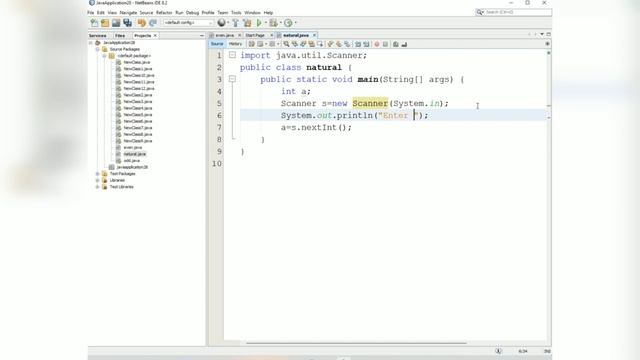Click the Save All toolbar icon
The image size is (640, 360).
pos(127,23)
